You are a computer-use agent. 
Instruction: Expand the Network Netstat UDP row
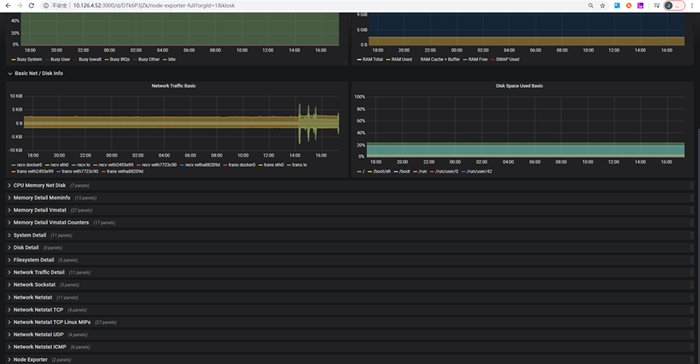[349, 335]
